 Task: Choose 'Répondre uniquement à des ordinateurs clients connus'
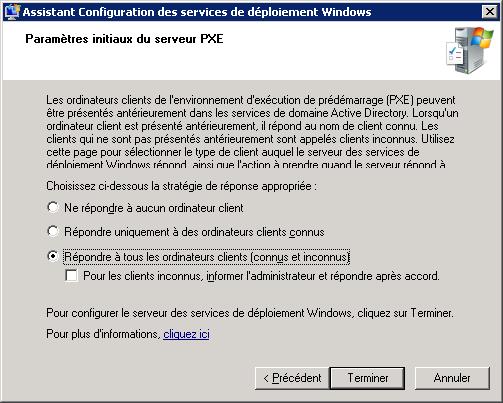coord(53,231)
